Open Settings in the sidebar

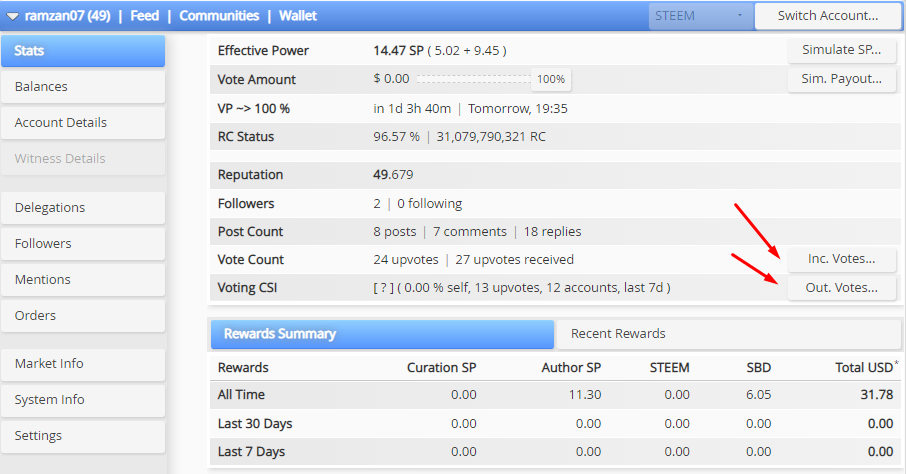point(83,435)
